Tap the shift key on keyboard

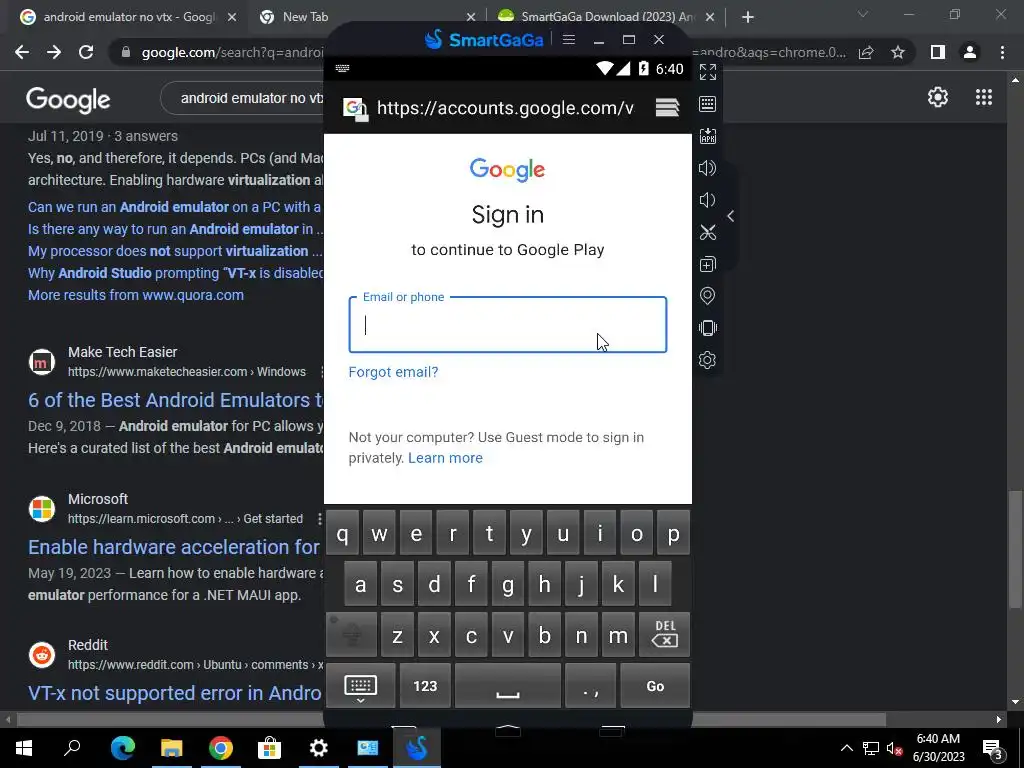(352, 634)
